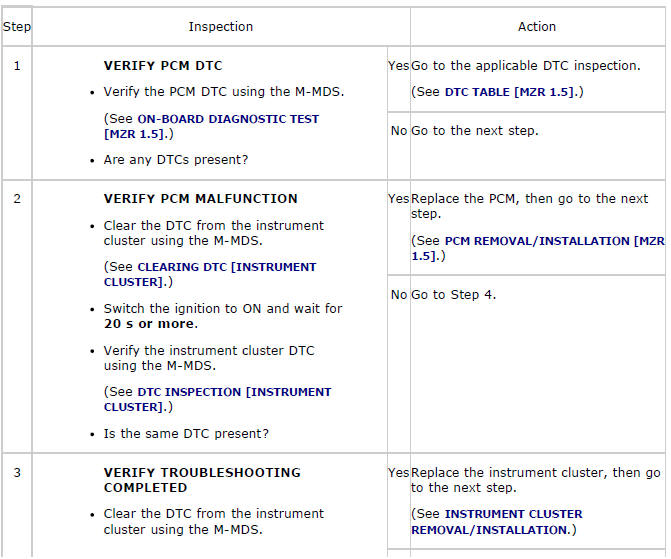
Task: Click the bold '20 s or more' text
Action: click(x=150, y=324)
